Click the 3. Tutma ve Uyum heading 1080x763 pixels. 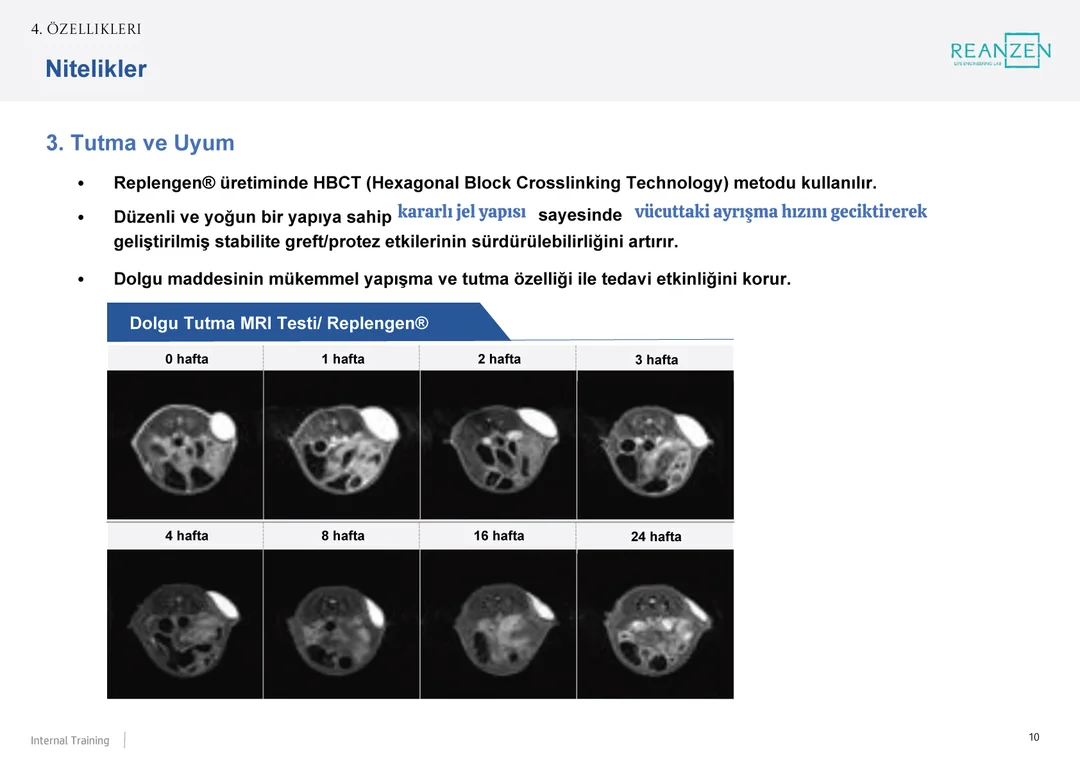coord(140,143)
